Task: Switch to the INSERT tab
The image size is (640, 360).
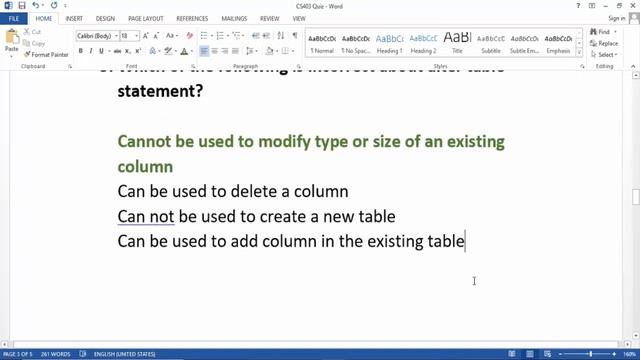Action: 74,18
